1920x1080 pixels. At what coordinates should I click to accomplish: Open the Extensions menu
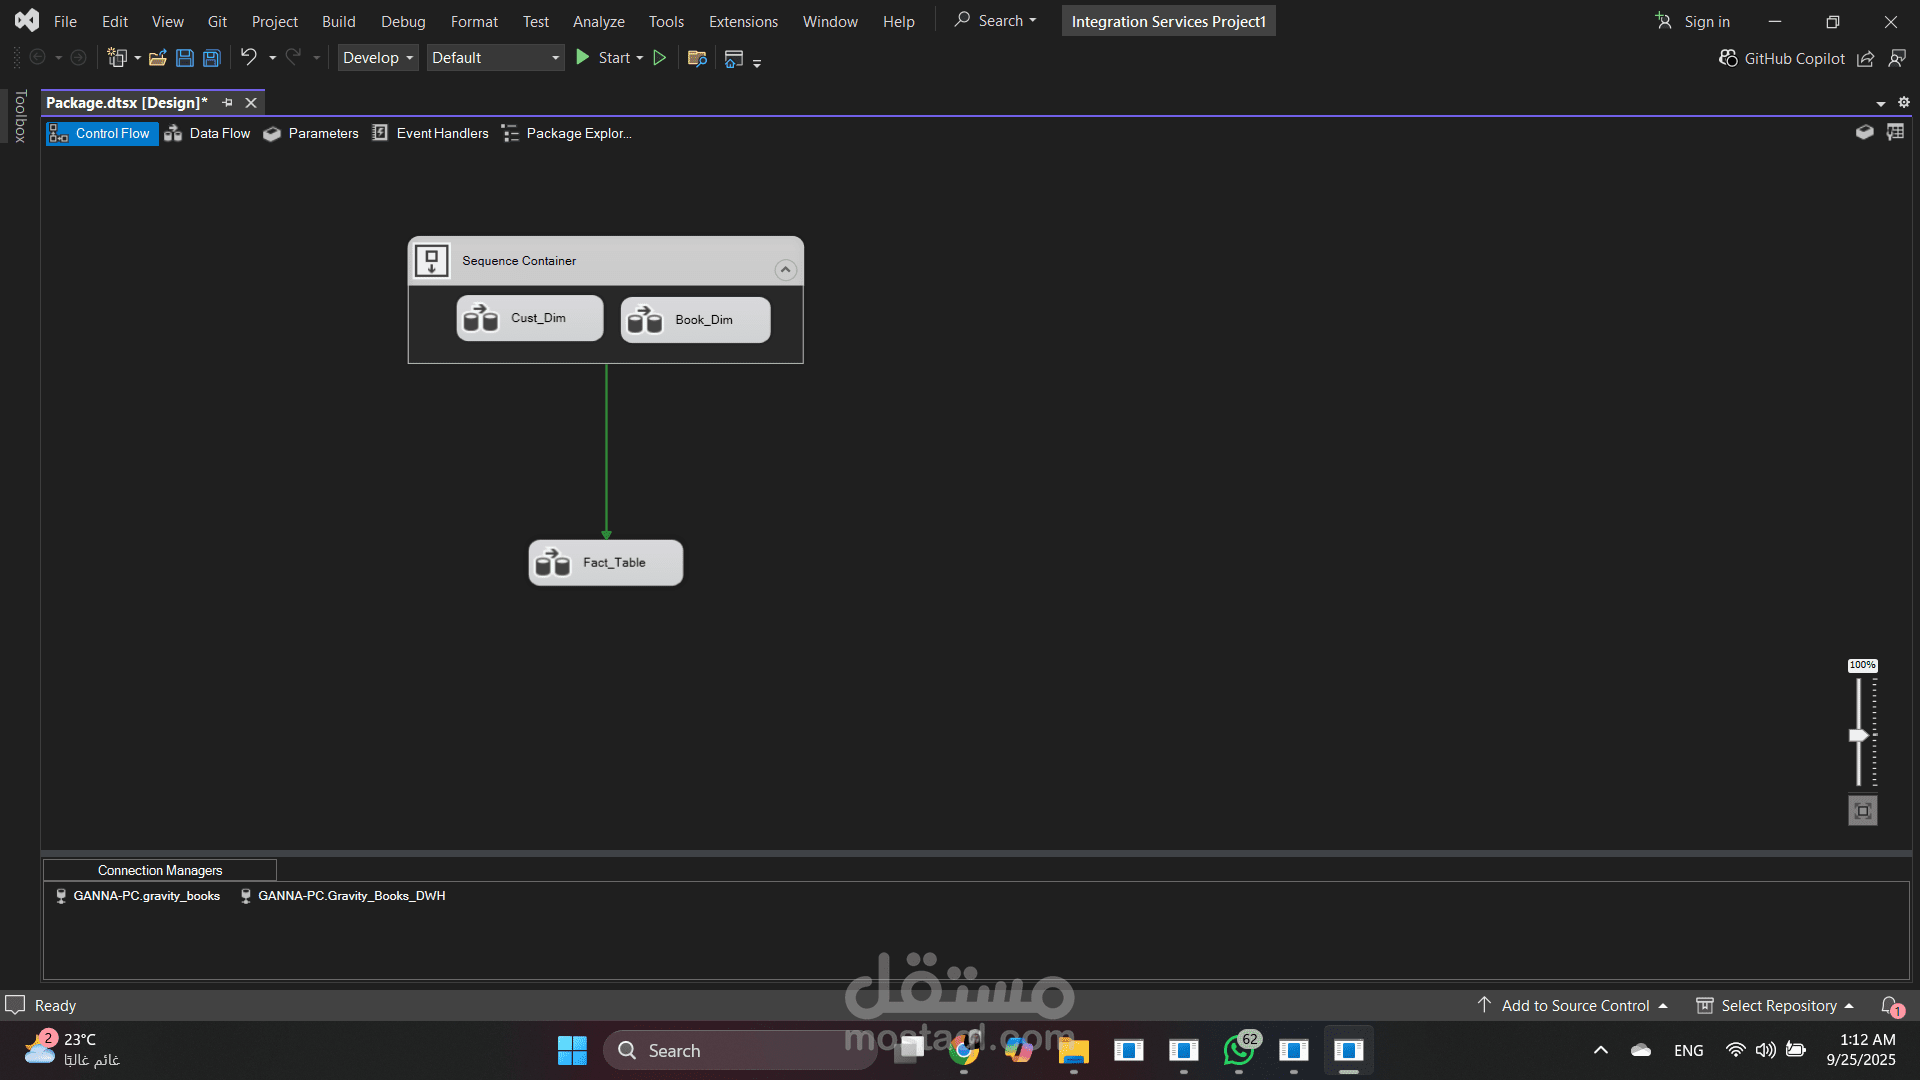pyautogui.click(x=742, y=21)
